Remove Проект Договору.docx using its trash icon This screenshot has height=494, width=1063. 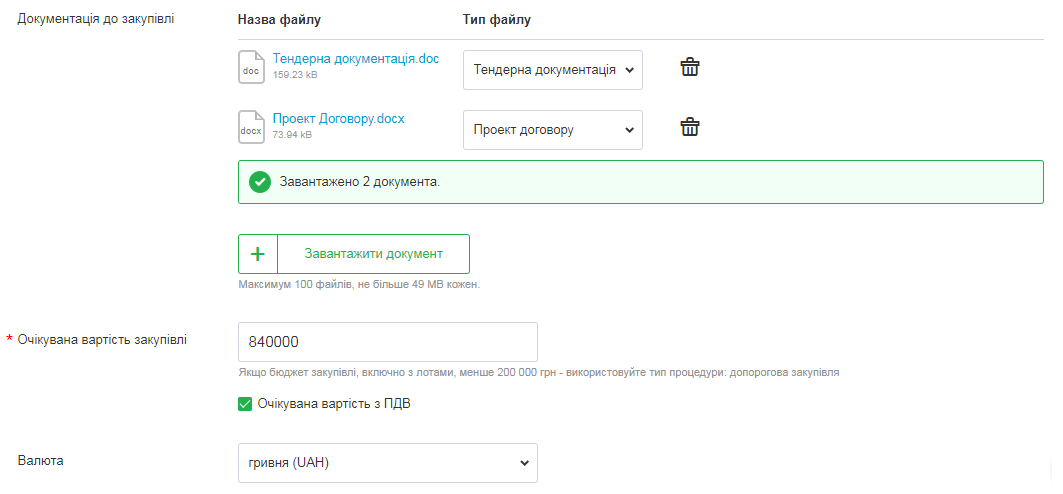pos(690,127)
